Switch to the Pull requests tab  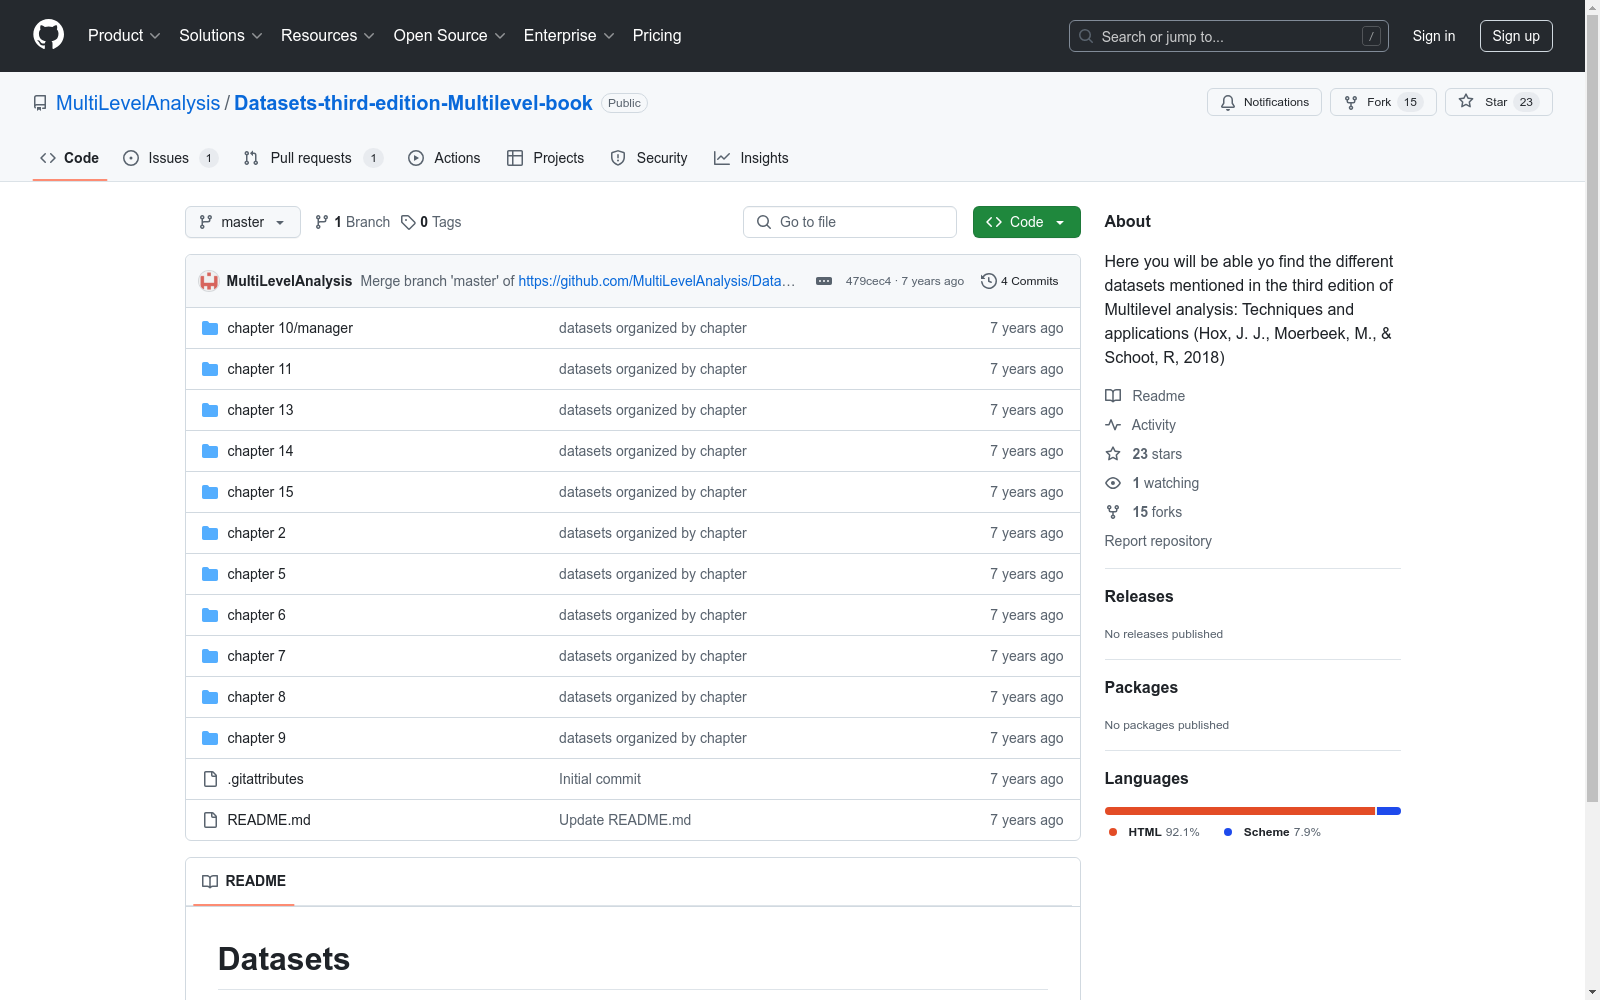(313, 158)
